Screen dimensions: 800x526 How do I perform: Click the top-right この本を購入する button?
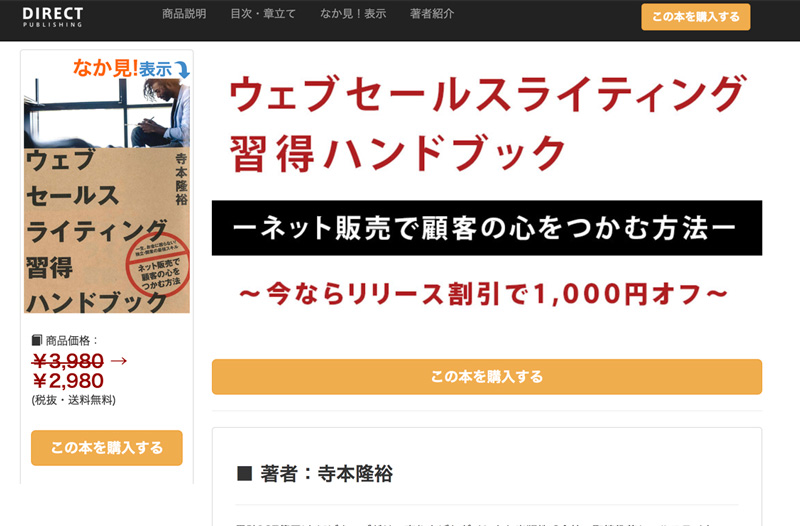point(695,17)
